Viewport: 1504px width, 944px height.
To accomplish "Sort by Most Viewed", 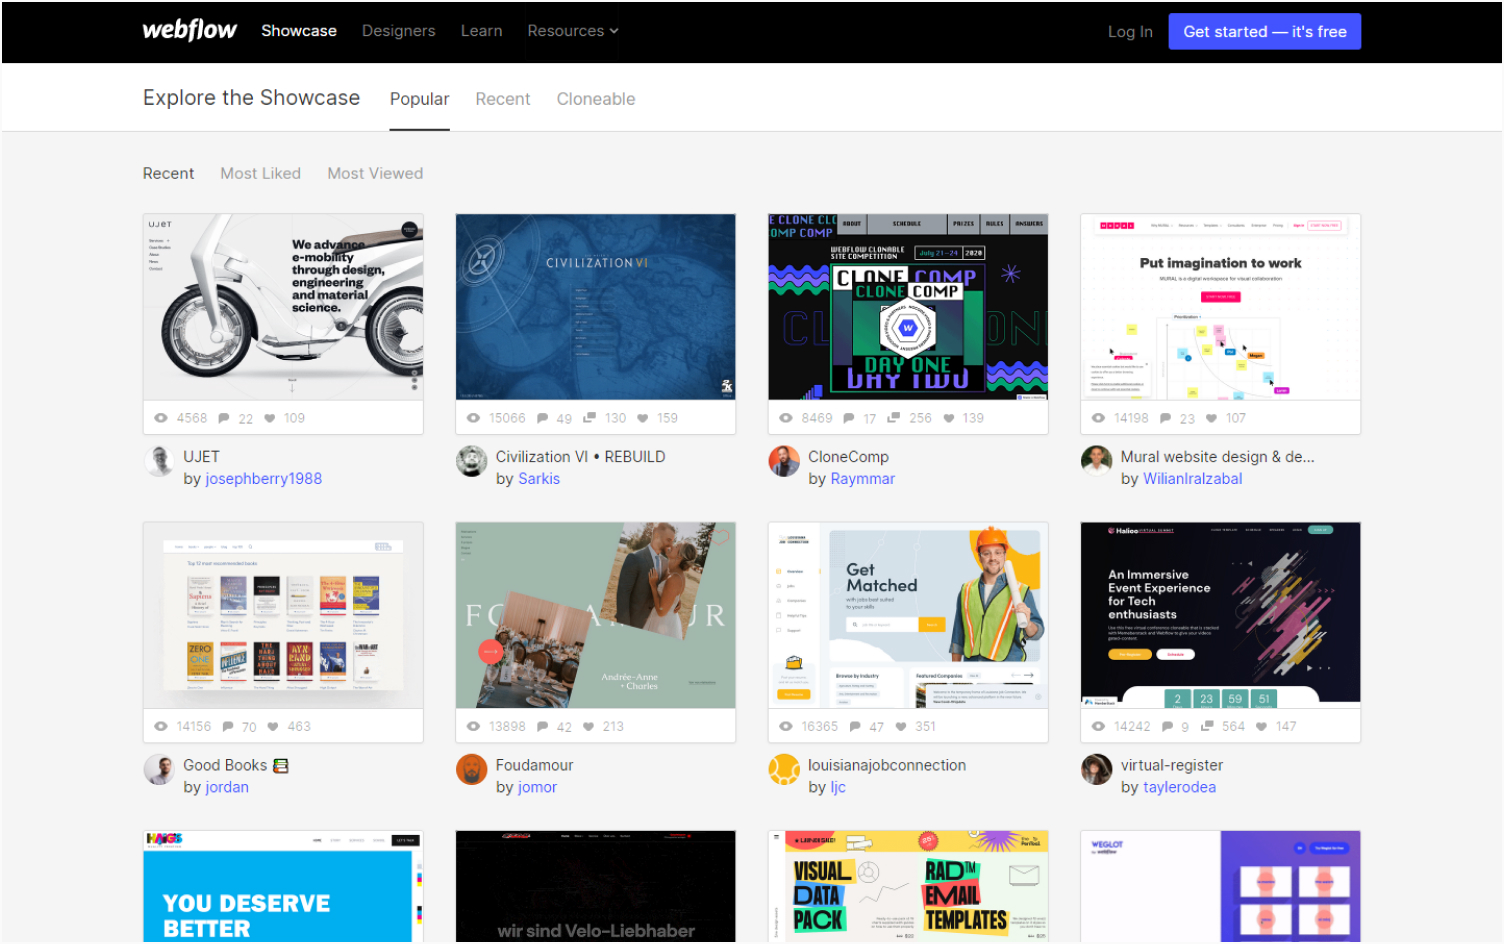I will [375, 173].
